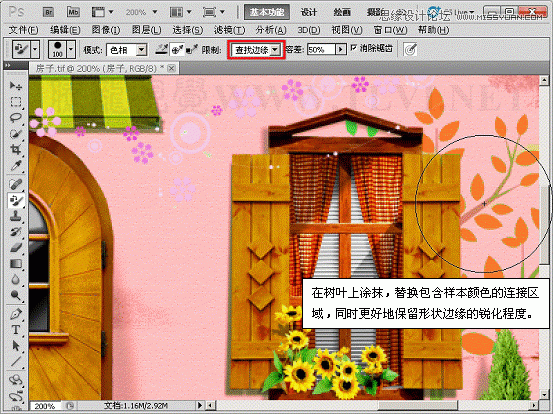Click the horizontal scrollbar left arrow
Viewport: 553px width, 414px height.
click(211, 406)
